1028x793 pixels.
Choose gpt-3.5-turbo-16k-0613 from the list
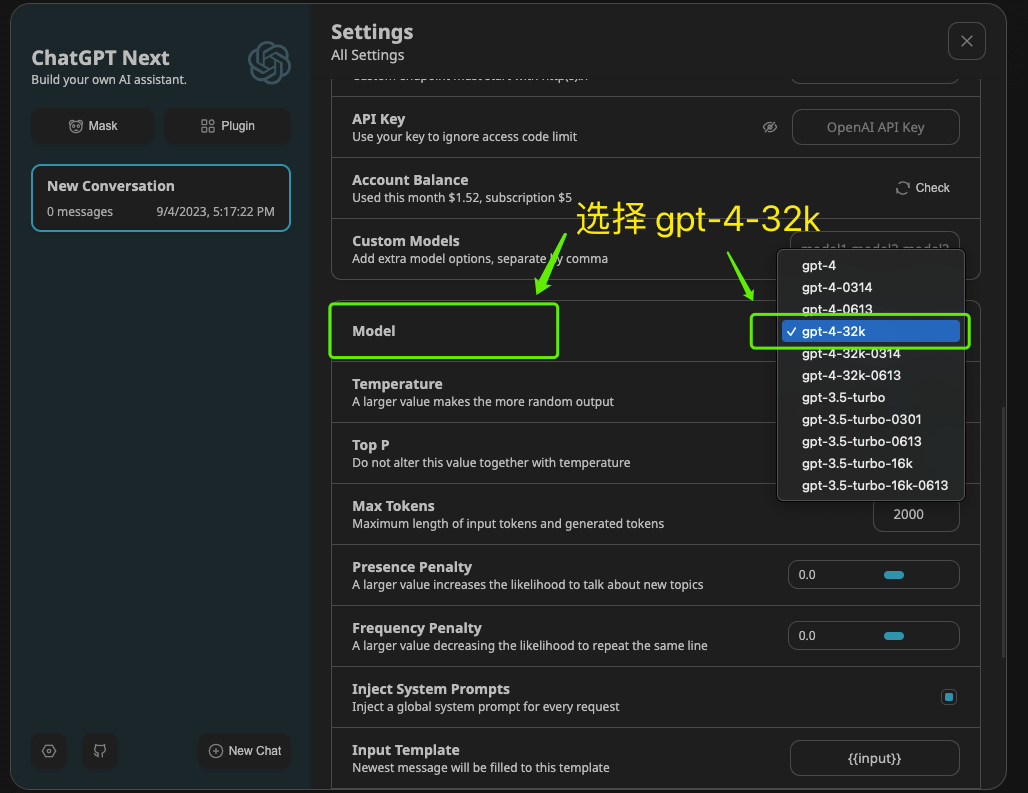[871, 486]
